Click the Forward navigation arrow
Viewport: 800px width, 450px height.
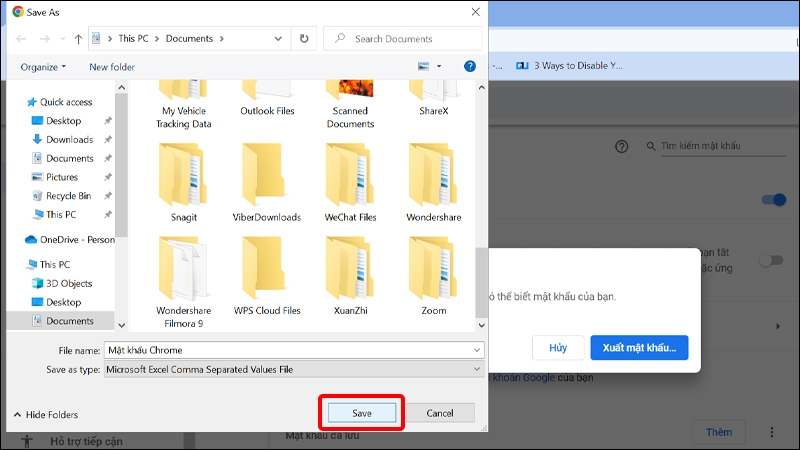click(45, 39)
